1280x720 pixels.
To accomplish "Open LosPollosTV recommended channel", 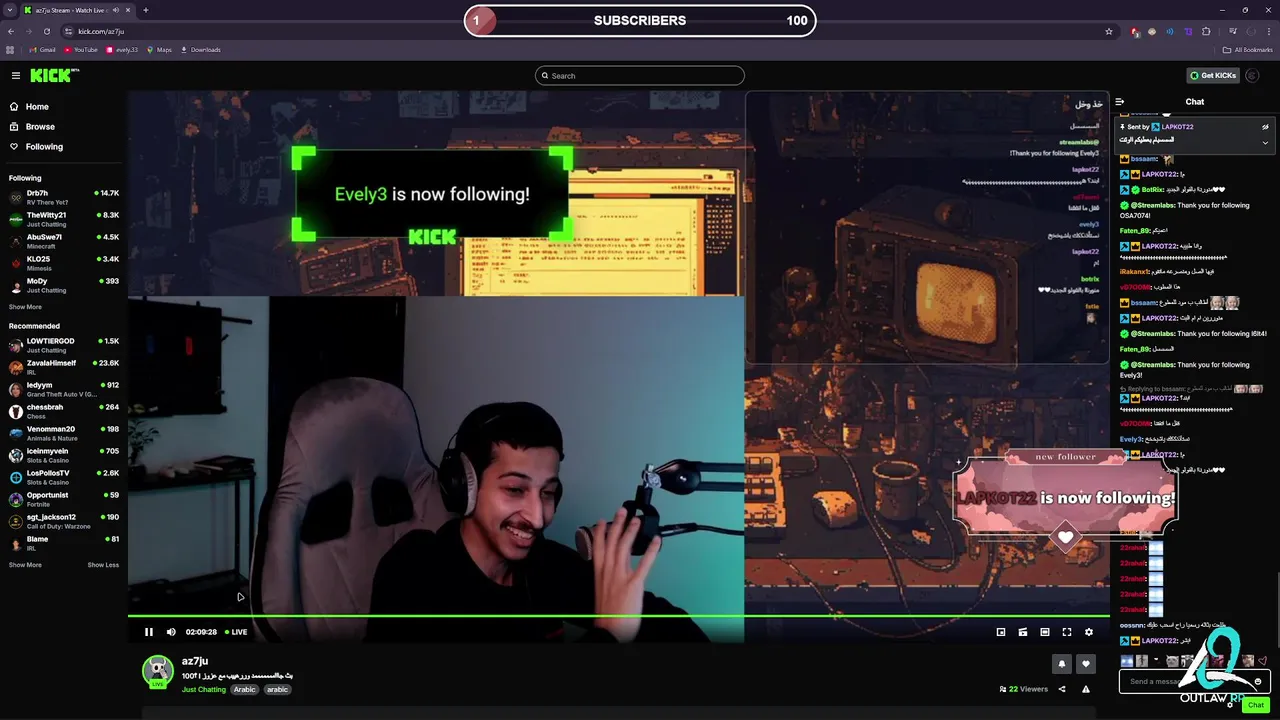I will [64, 477].
